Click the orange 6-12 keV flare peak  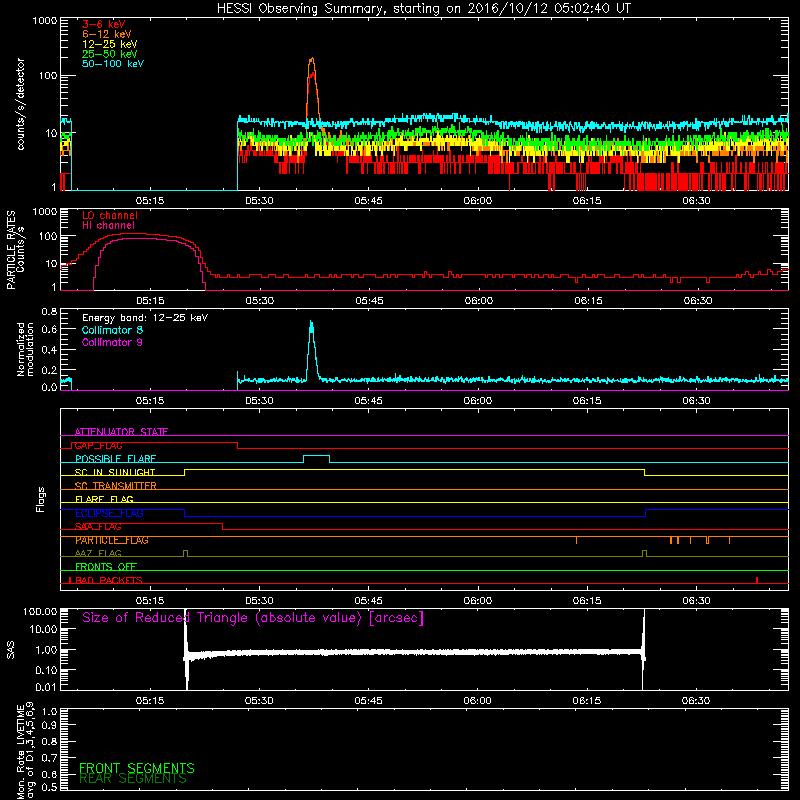(x=312, y=61)
